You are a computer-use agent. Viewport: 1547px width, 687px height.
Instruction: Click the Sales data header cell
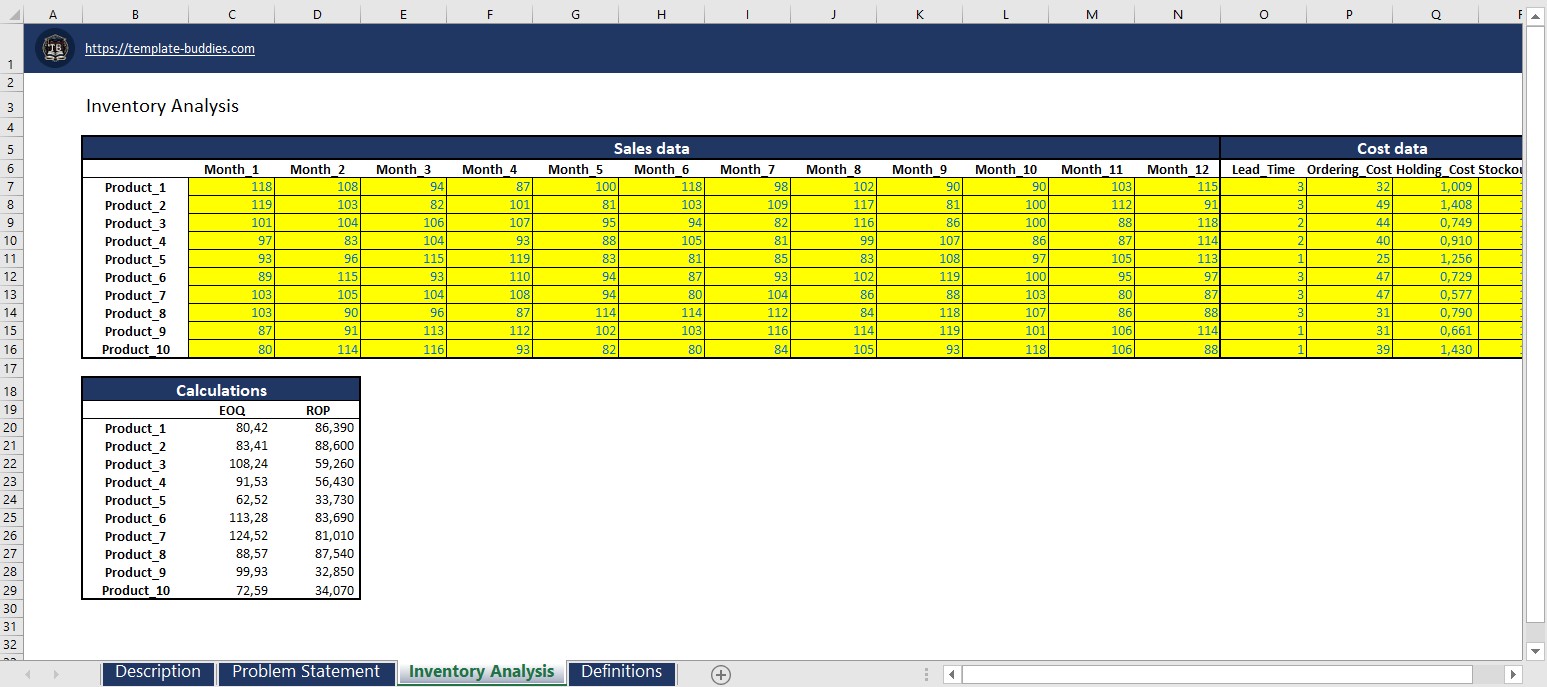click(652, 148)
